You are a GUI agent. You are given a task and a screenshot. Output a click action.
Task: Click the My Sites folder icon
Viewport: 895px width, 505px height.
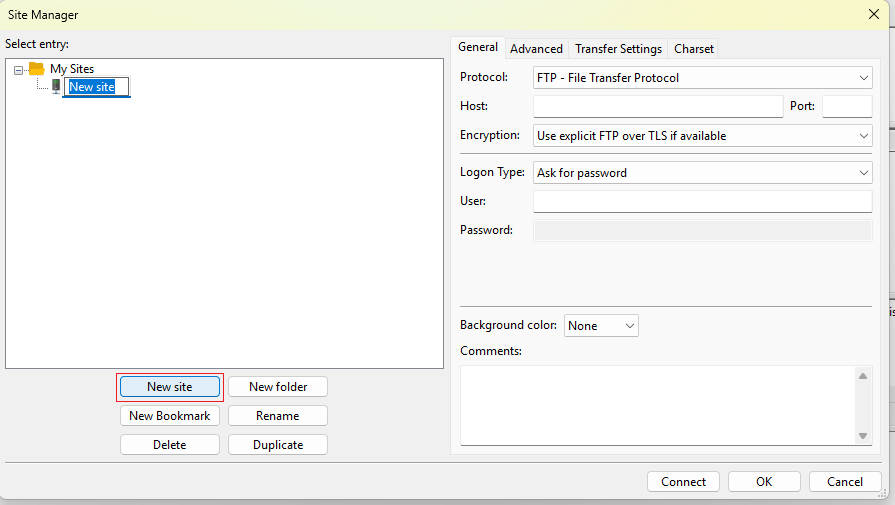(37, 69)
